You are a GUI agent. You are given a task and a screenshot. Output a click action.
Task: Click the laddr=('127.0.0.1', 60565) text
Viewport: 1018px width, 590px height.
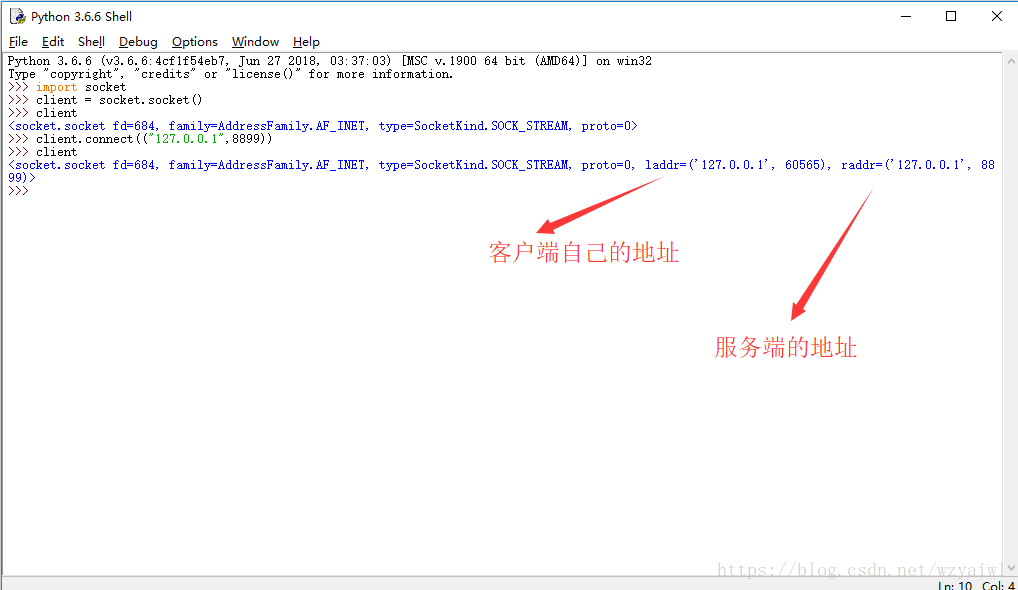[738, 165]
